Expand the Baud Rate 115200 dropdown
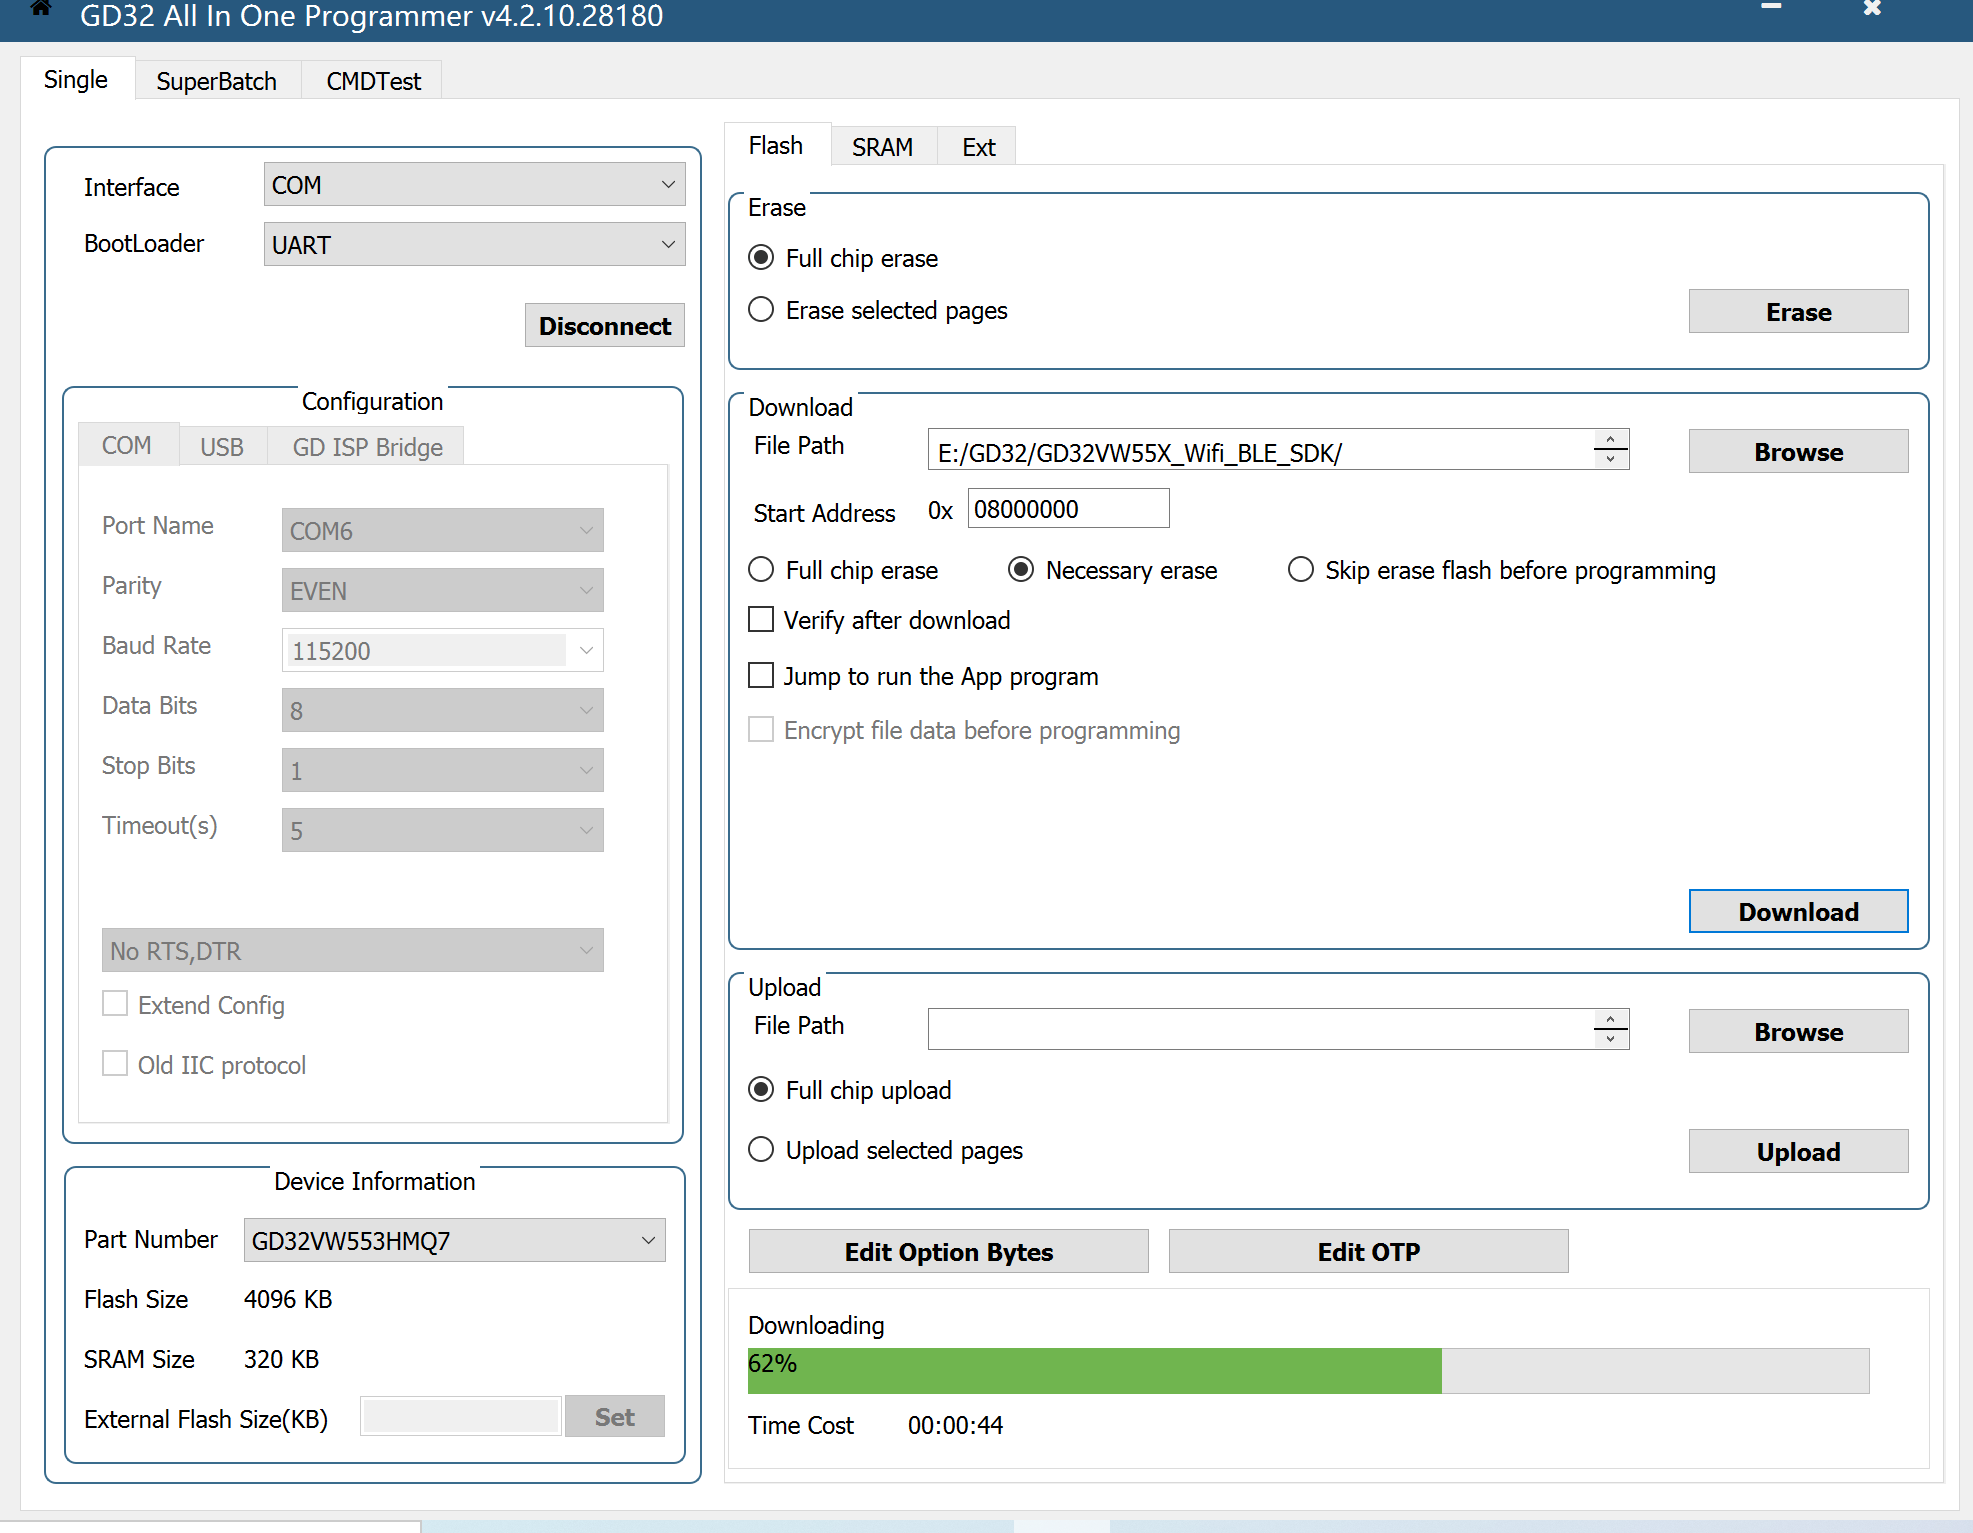This screenshot has width=1973, height=1533. [x=586, y=650]
